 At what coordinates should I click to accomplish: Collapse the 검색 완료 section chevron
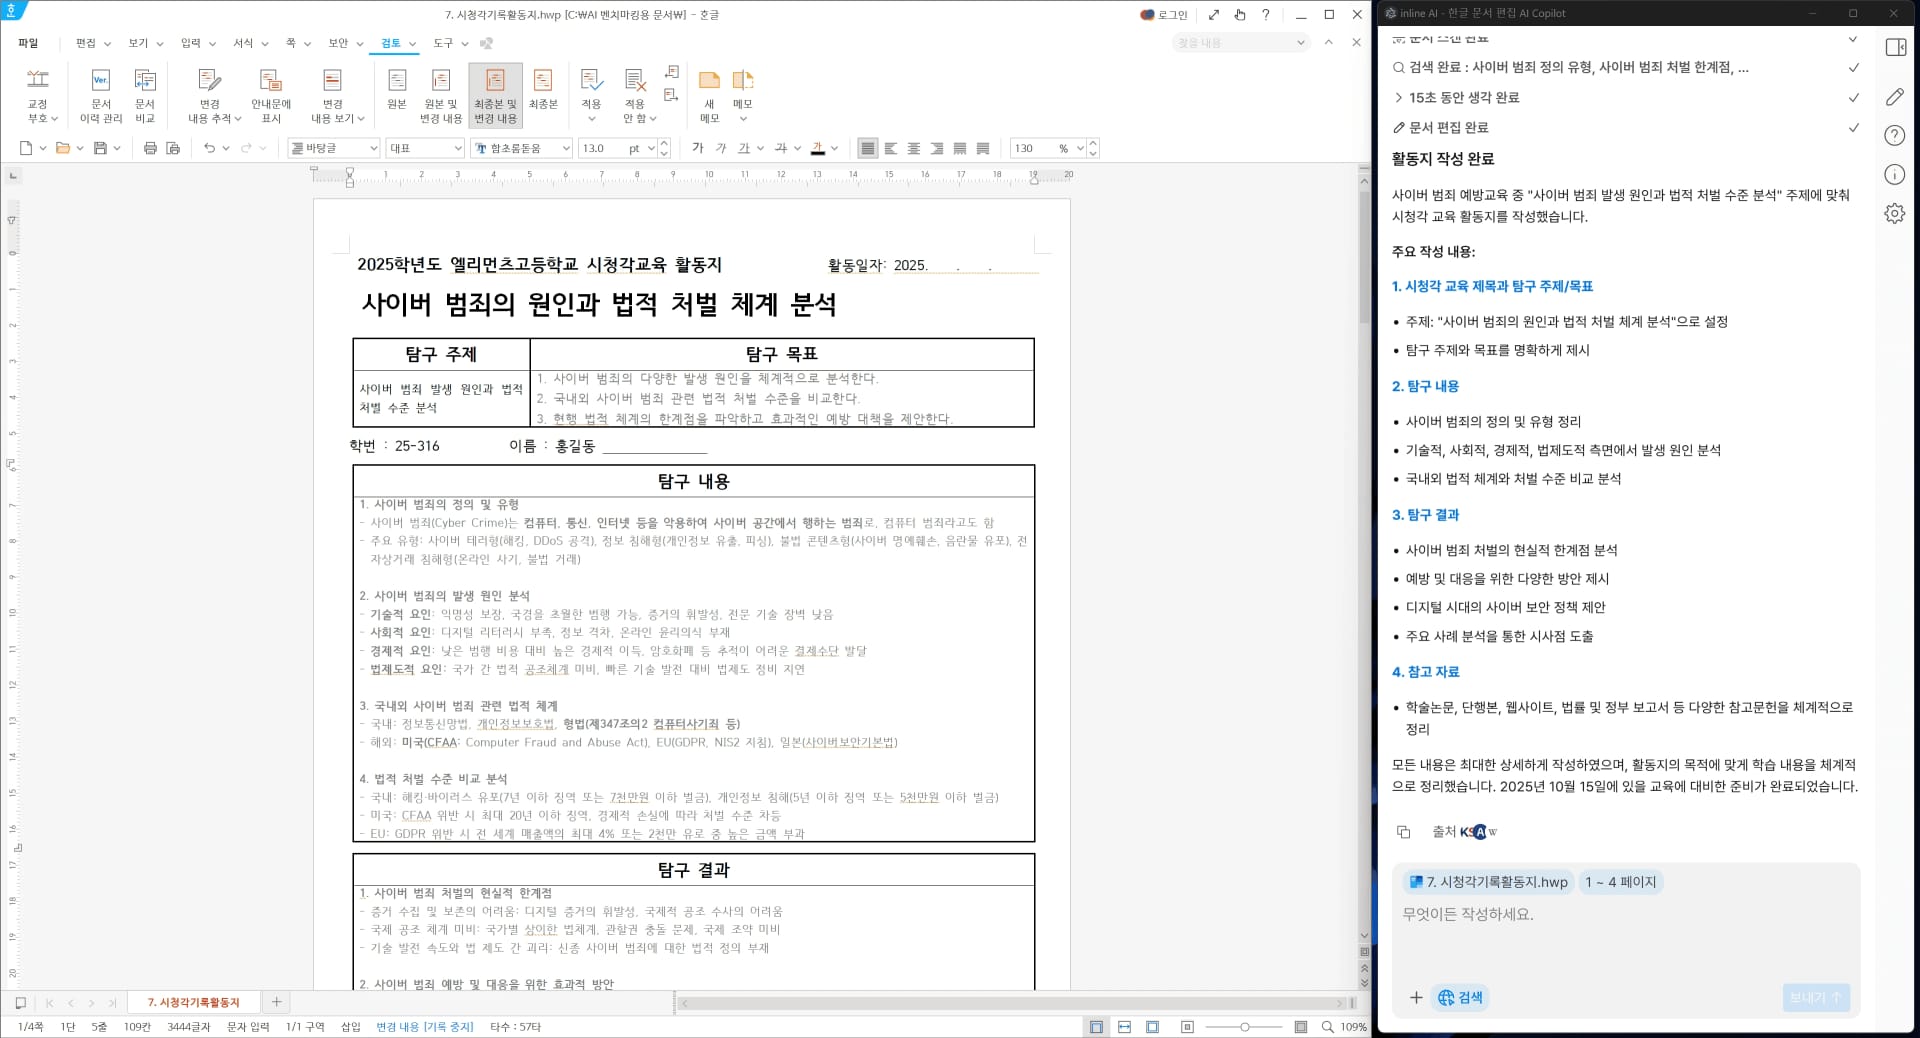[1854, 68]
